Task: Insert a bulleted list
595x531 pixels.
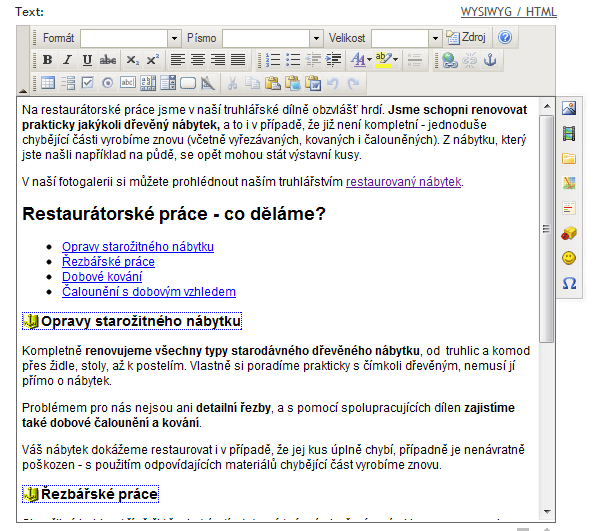Action: (x=293, y=60)
